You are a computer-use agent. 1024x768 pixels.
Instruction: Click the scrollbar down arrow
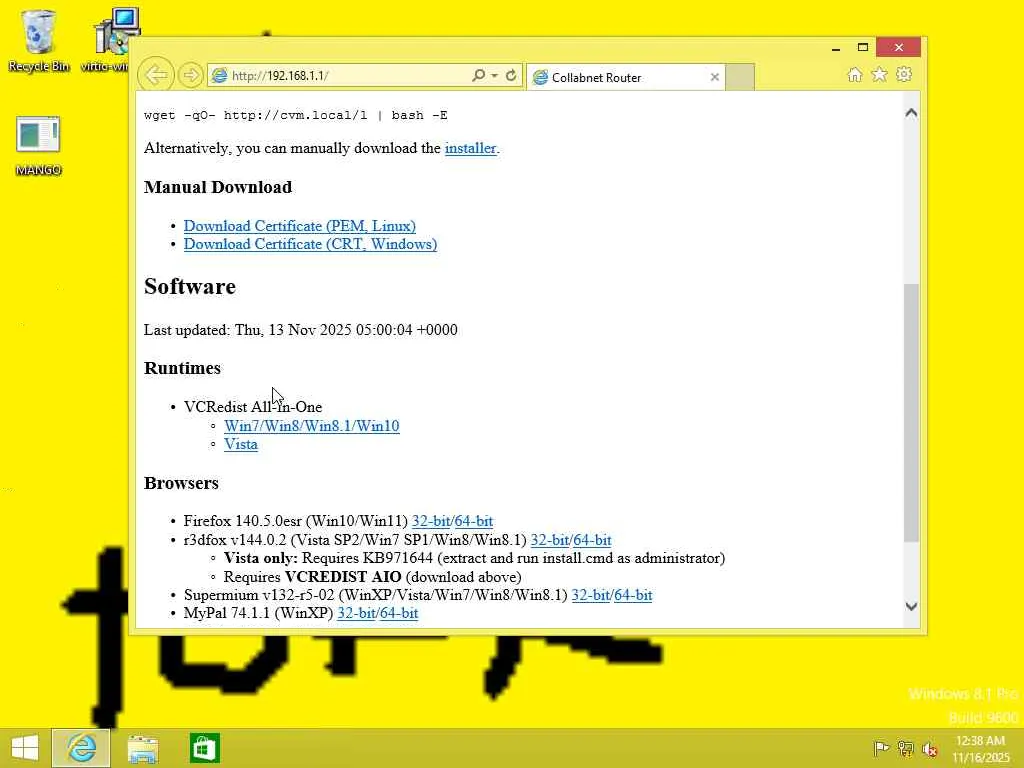click(911, 607)
